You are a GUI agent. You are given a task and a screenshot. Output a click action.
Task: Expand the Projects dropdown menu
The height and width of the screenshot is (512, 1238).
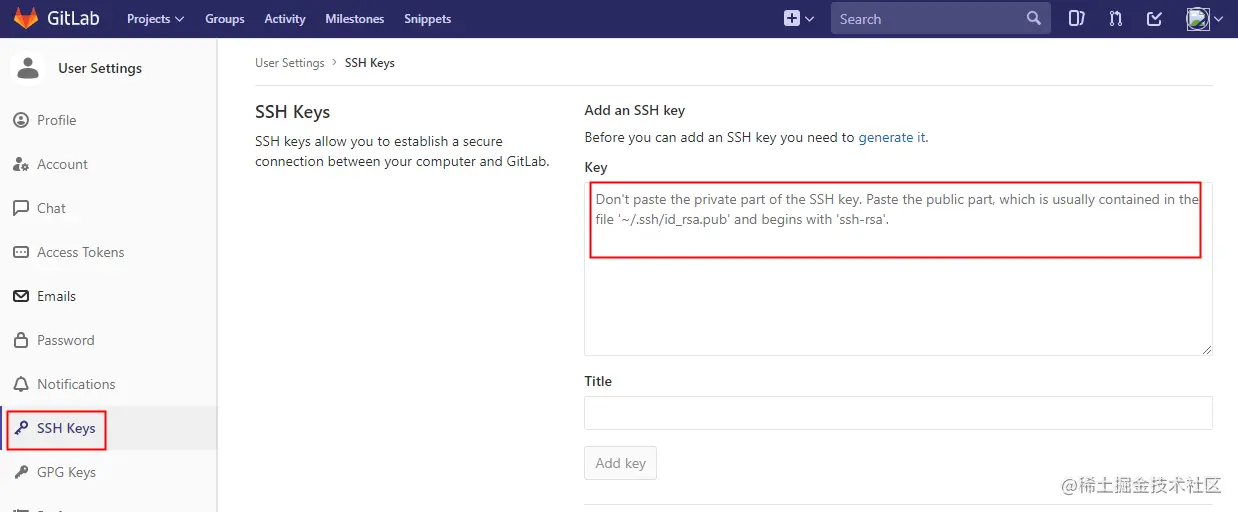pyautogui.click(x=155, y=19)
